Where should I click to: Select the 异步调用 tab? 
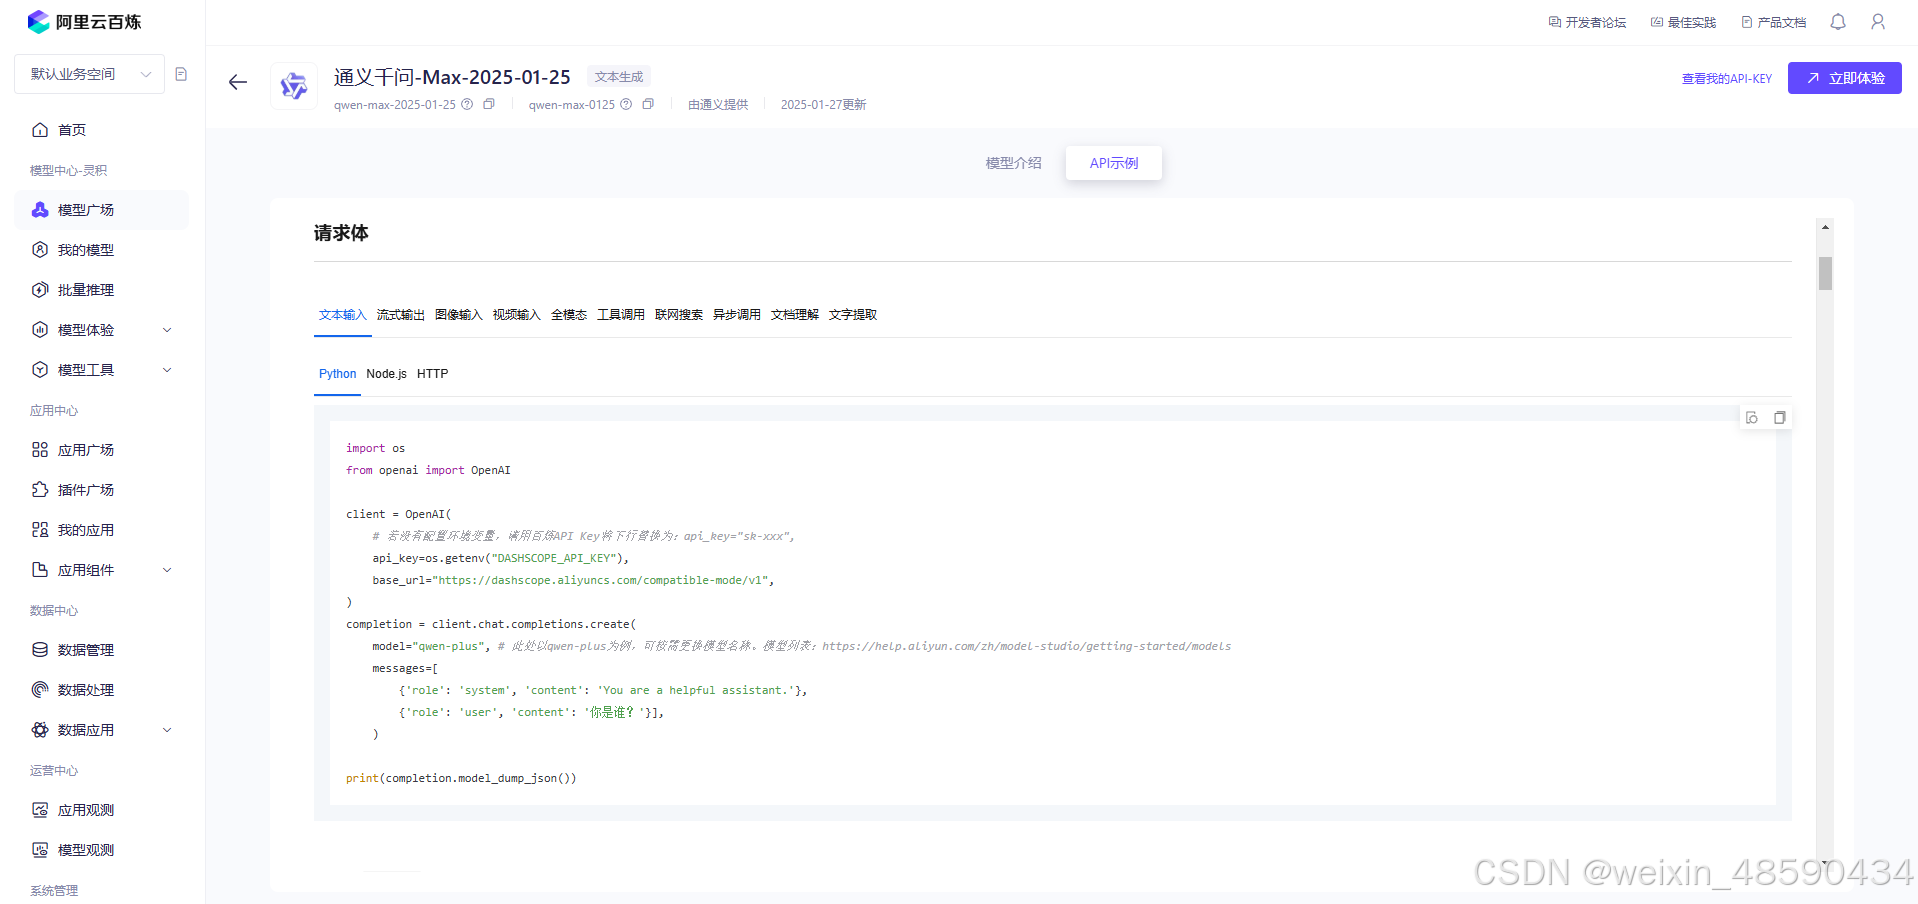(x=737, y=315)
